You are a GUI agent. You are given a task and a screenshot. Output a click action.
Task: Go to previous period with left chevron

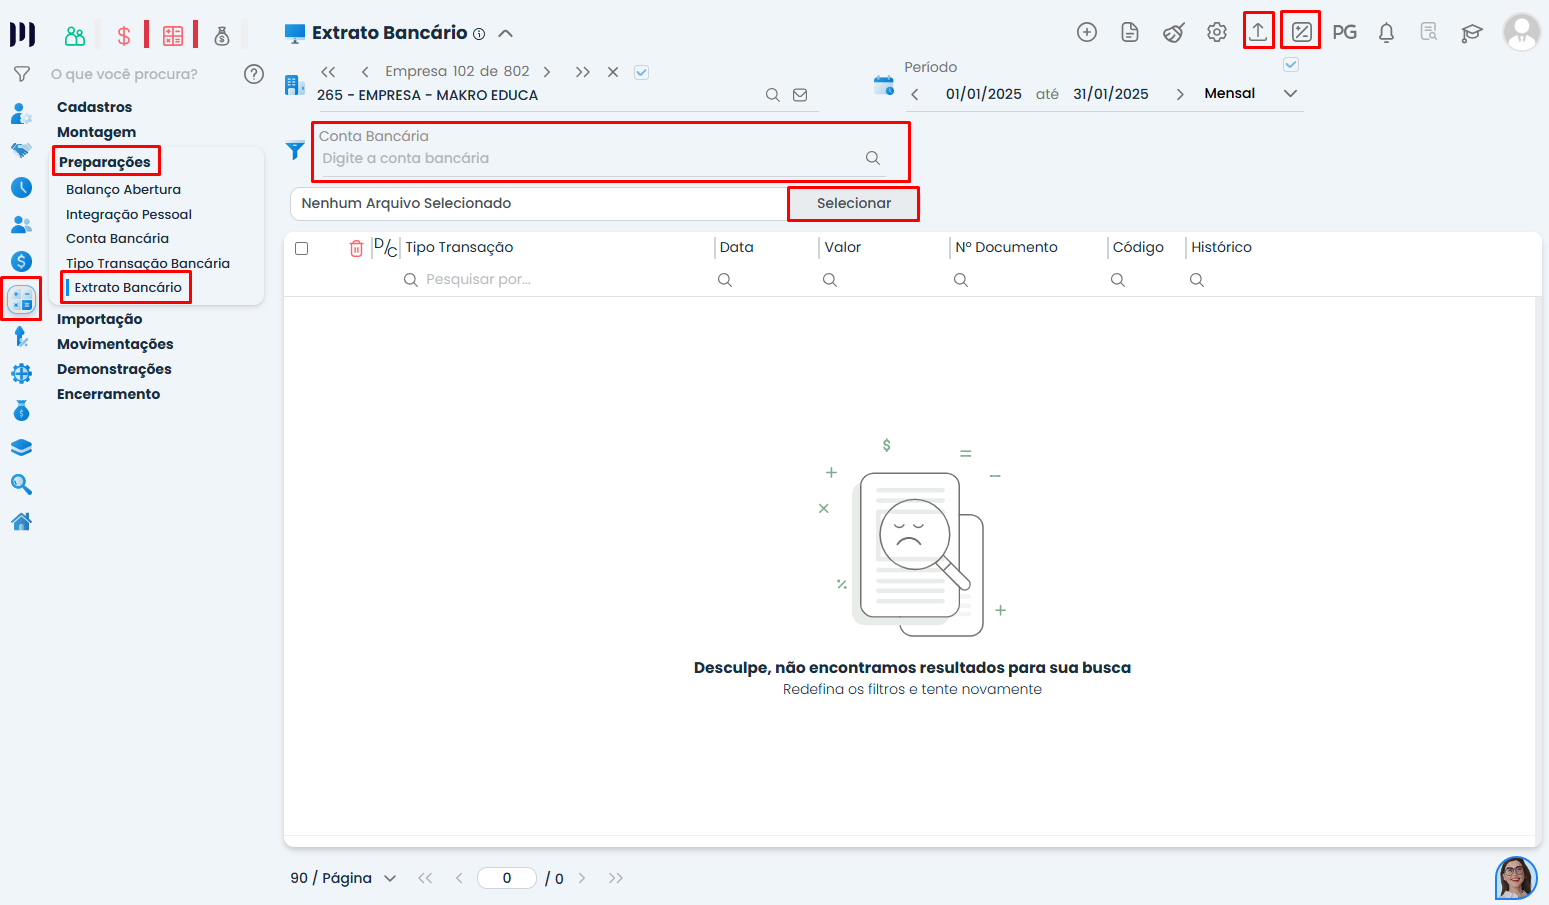point(915,94)
